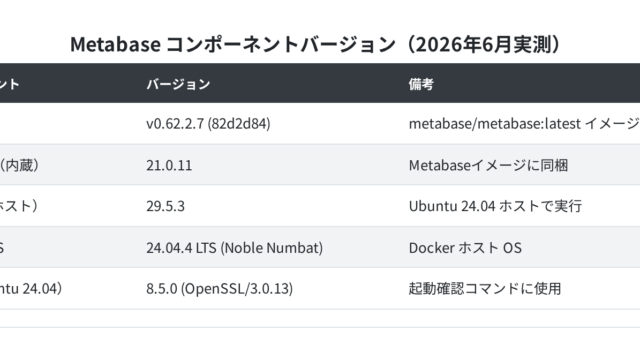Click the ホスト) component cell

[x=18, y=206]
